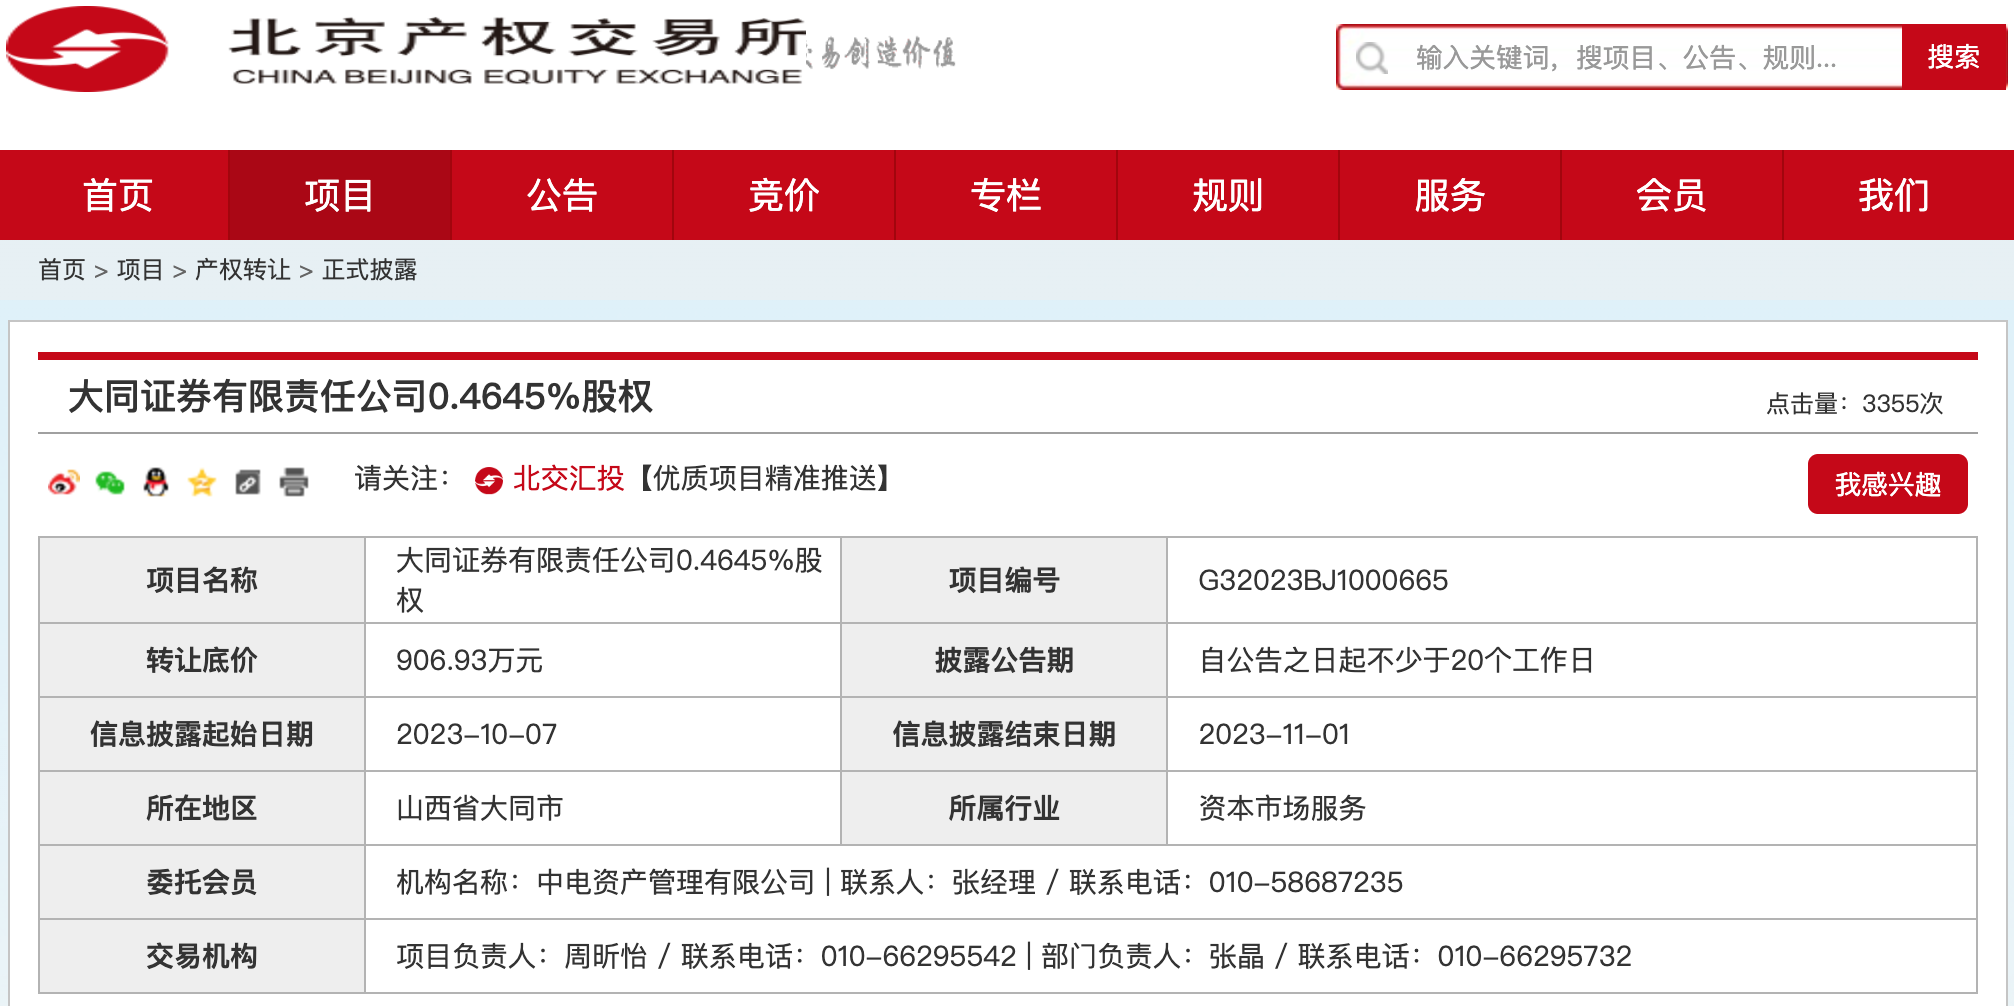The height and width of the screenshot is (1006, 2014).
Task: Click the 我感兴趣 button
Action: click(x=1887, y=484)
